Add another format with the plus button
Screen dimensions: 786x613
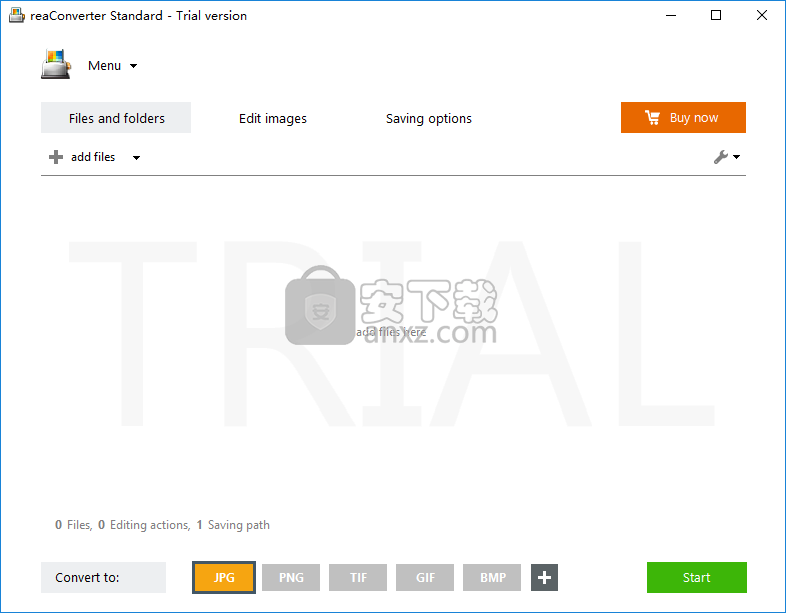pos(544,577)
